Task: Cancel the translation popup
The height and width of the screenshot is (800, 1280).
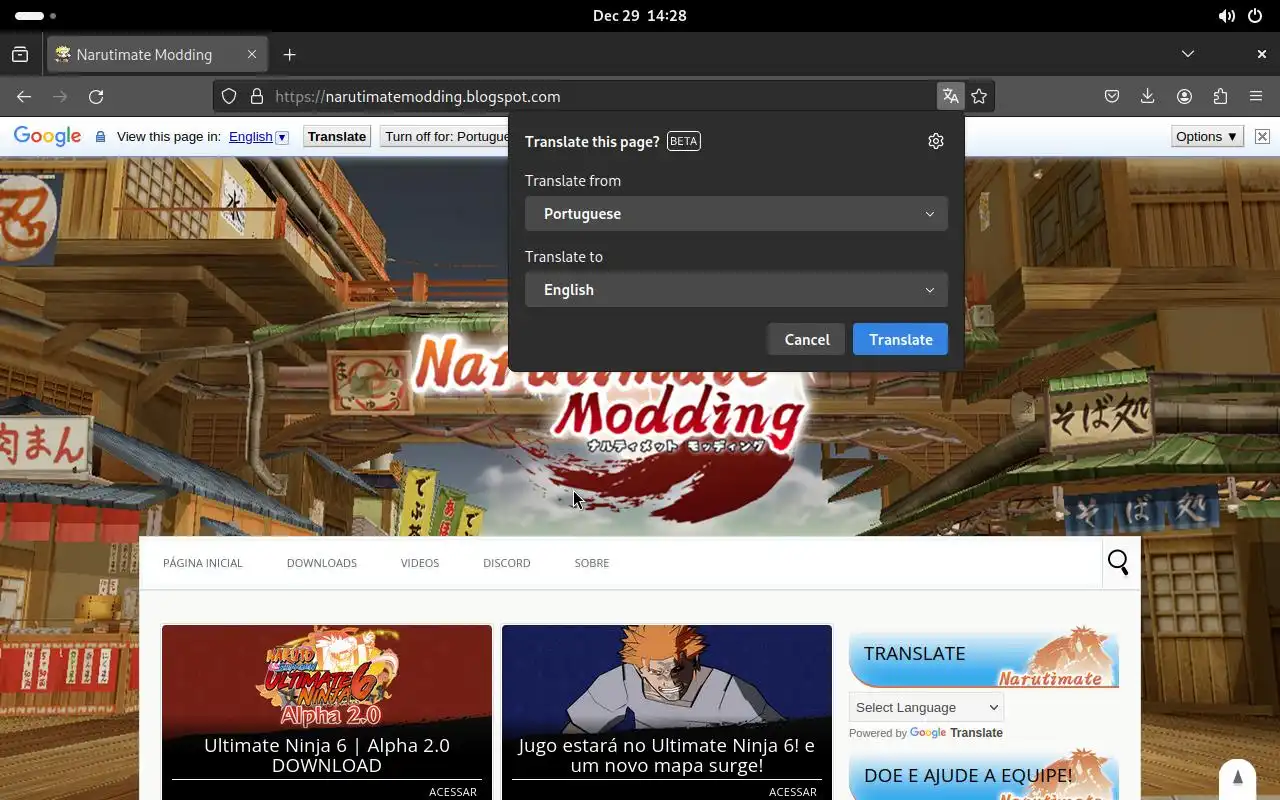Action: tap(807, 340)
